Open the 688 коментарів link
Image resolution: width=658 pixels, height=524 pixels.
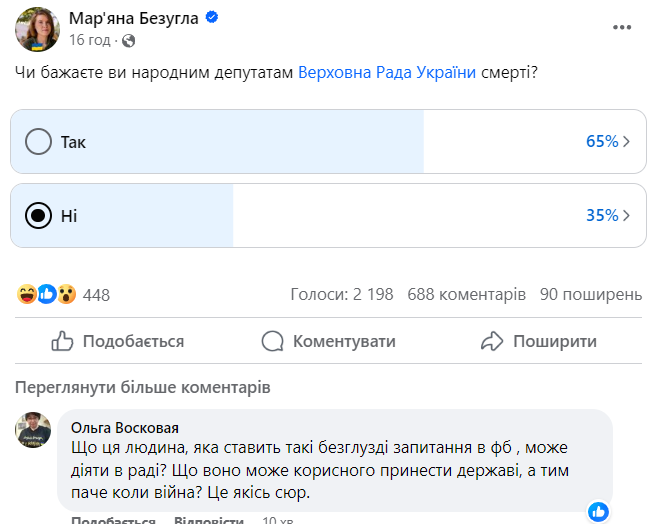467,295
